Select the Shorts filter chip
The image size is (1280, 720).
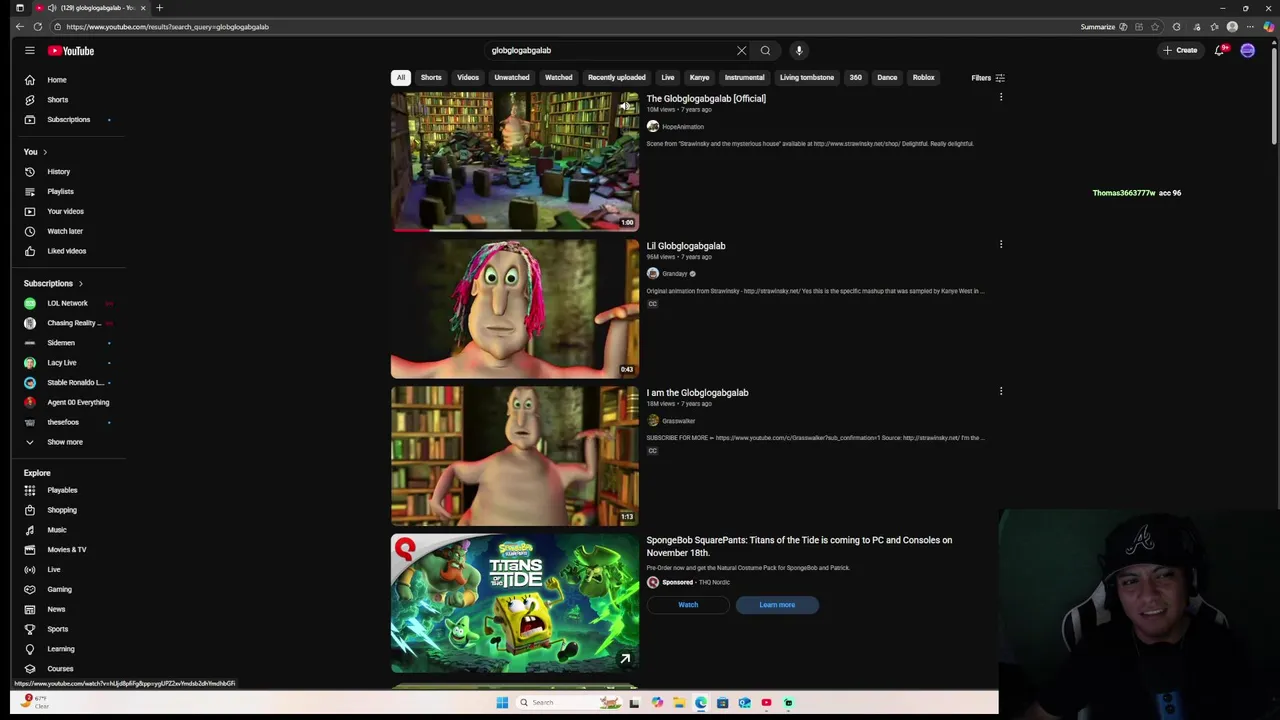(x=431, y=77)
